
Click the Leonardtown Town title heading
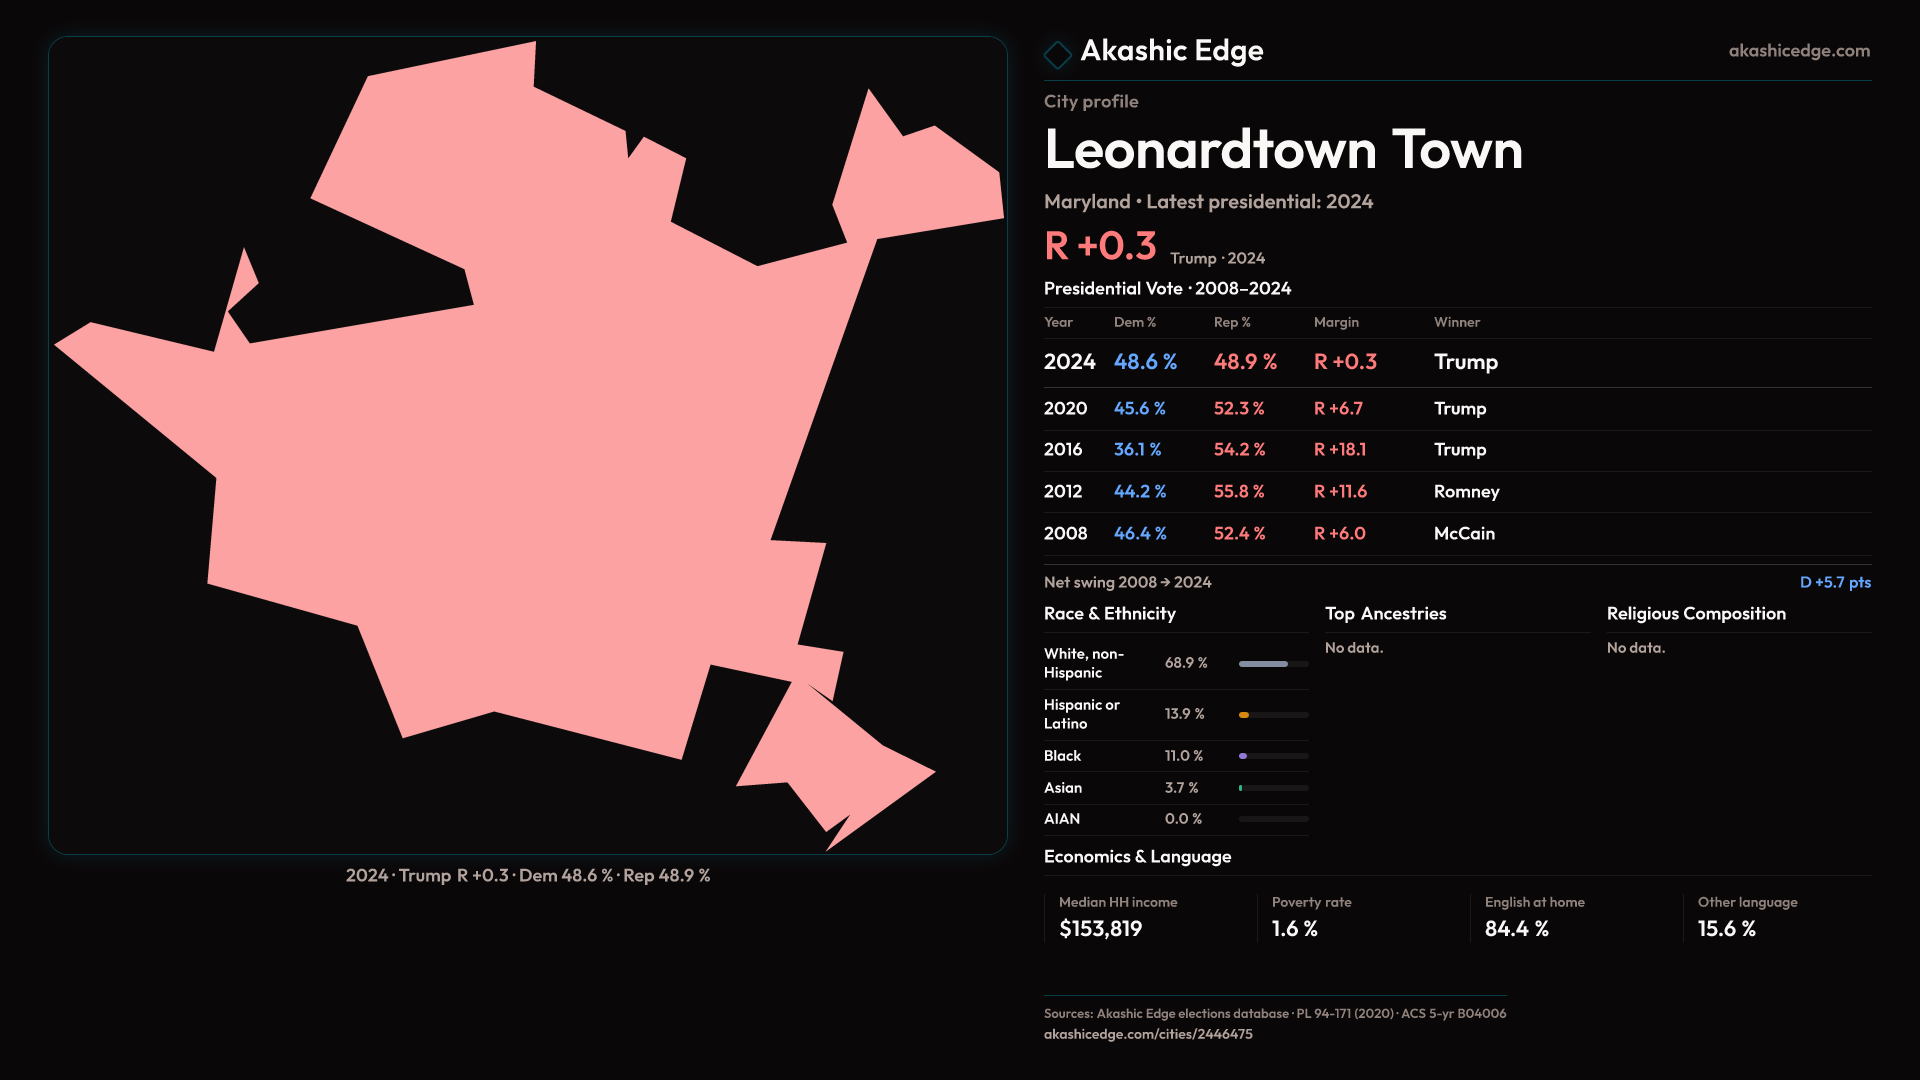coord(1282,150)
